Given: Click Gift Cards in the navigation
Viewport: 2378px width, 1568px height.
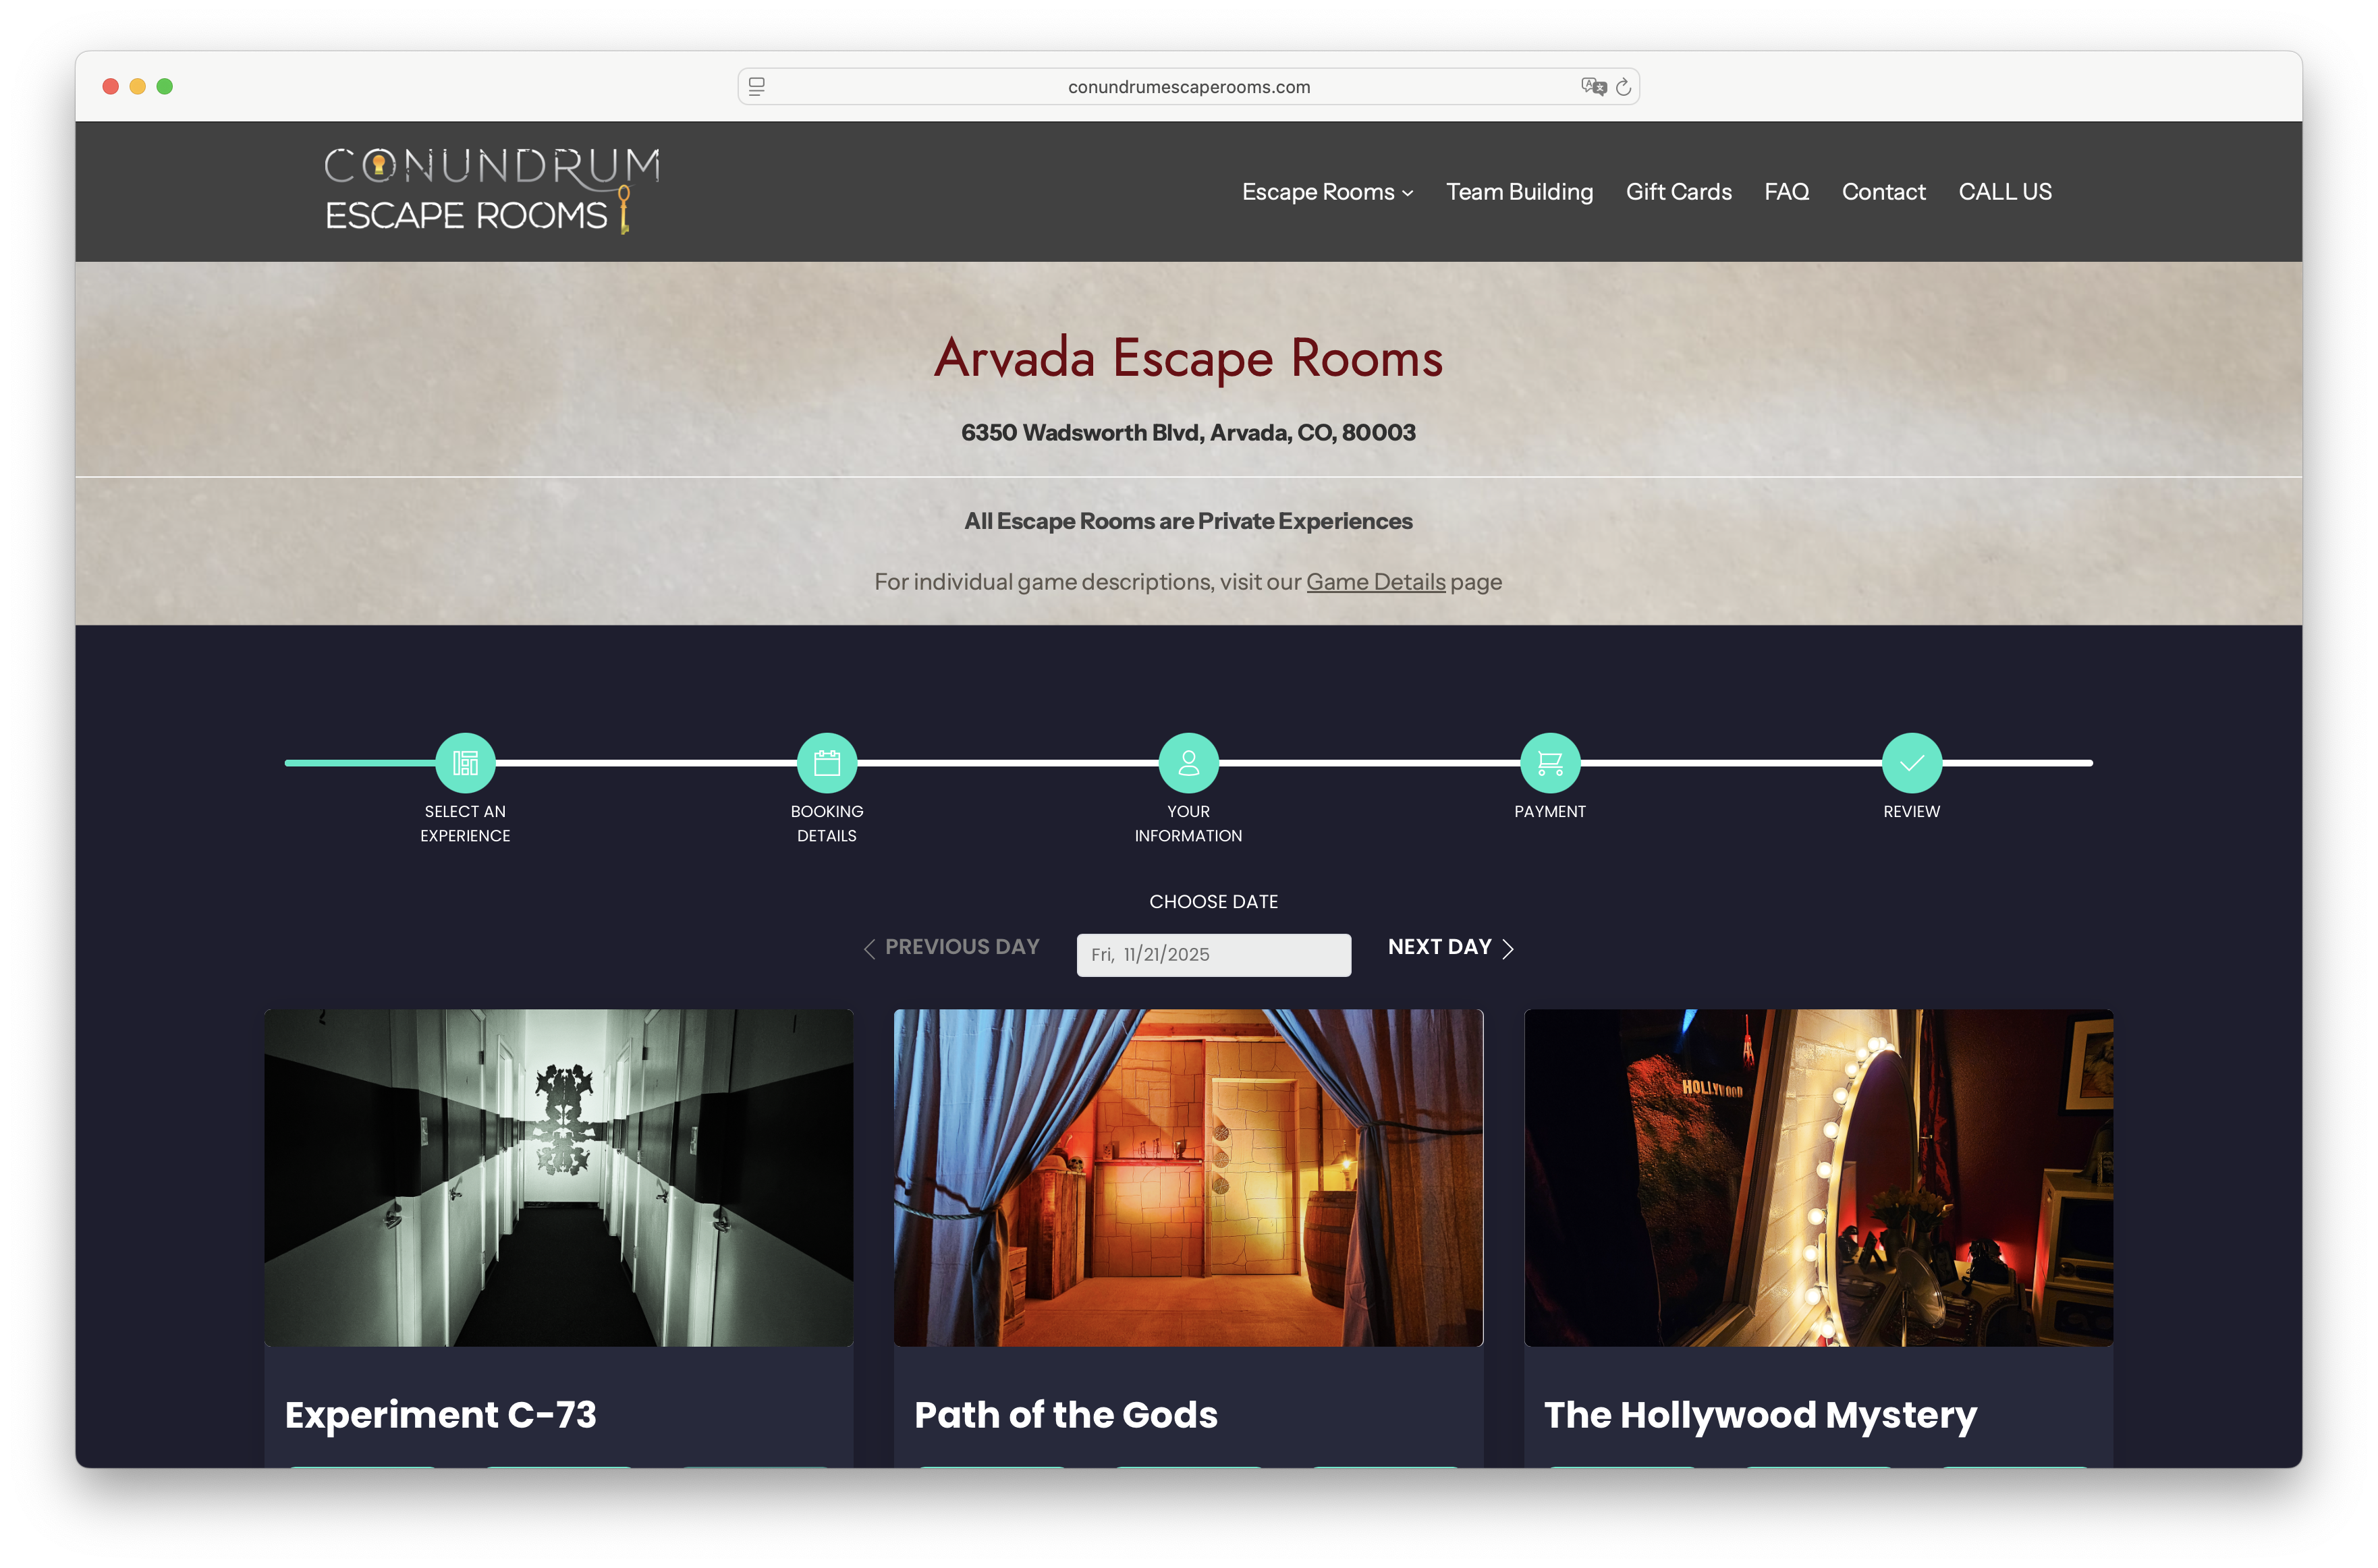Looking at the screenshot, I should click(x=1679, y=191).
